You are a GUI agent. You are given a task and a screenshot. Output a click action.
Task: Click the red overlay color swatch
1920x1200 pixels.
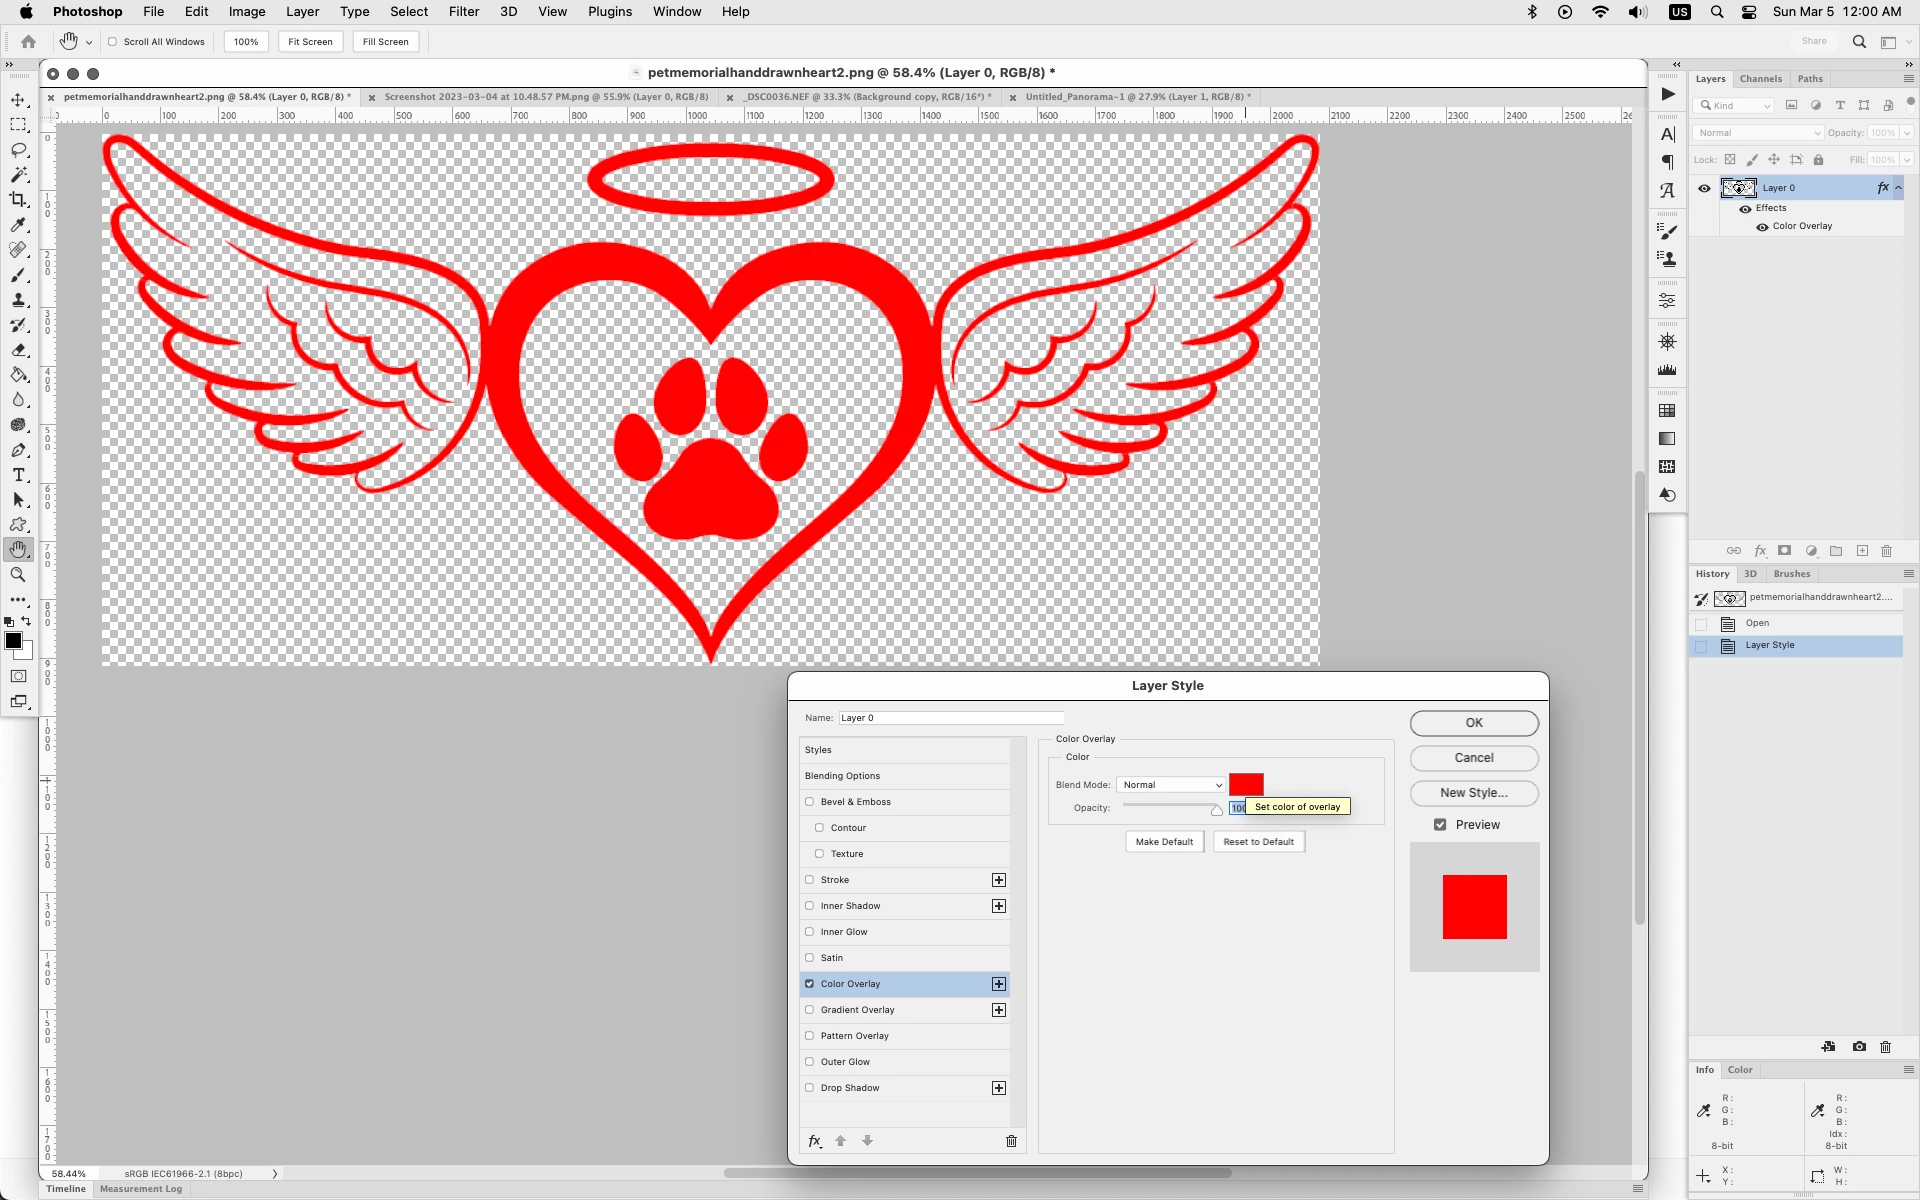coord(1246,784)
